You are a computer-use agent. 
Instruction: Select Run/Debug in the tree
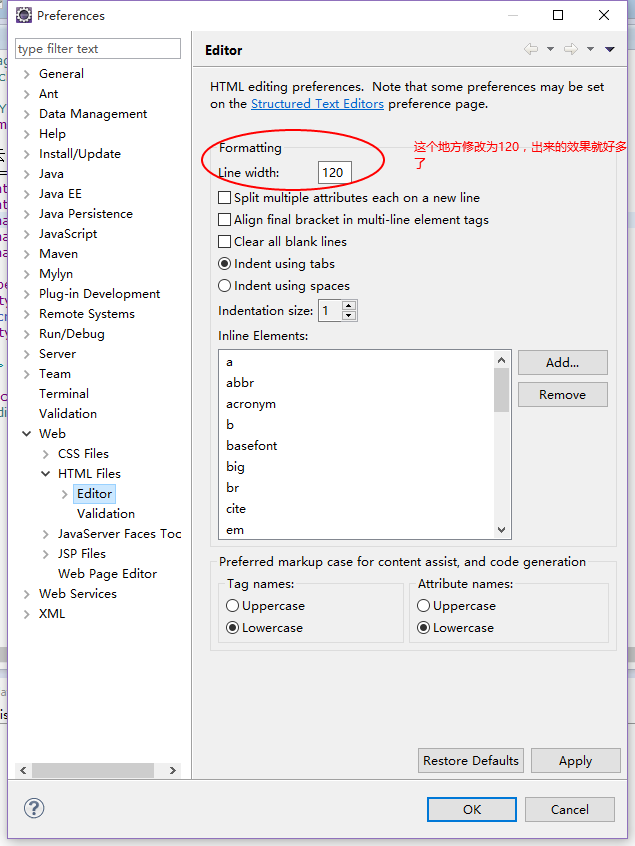tap(72, 334)
